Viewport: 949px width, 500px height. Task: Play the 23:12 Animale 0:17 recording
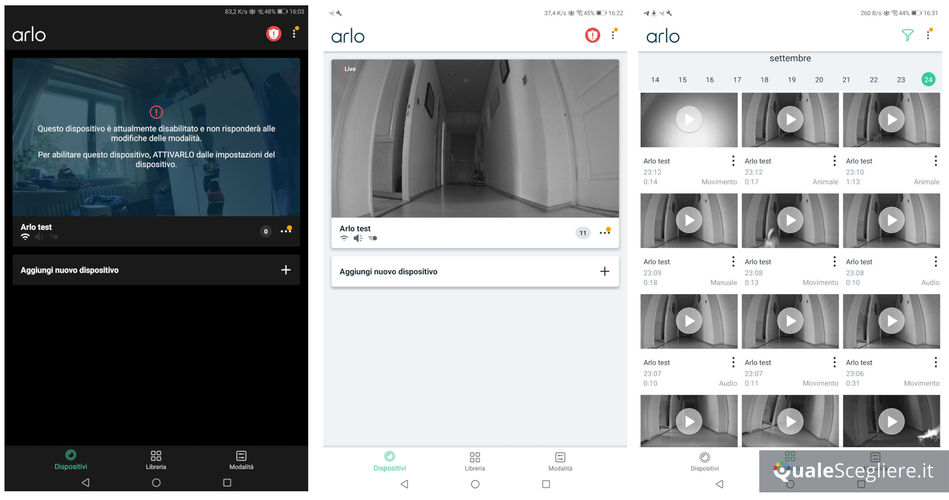pos(790,119)
